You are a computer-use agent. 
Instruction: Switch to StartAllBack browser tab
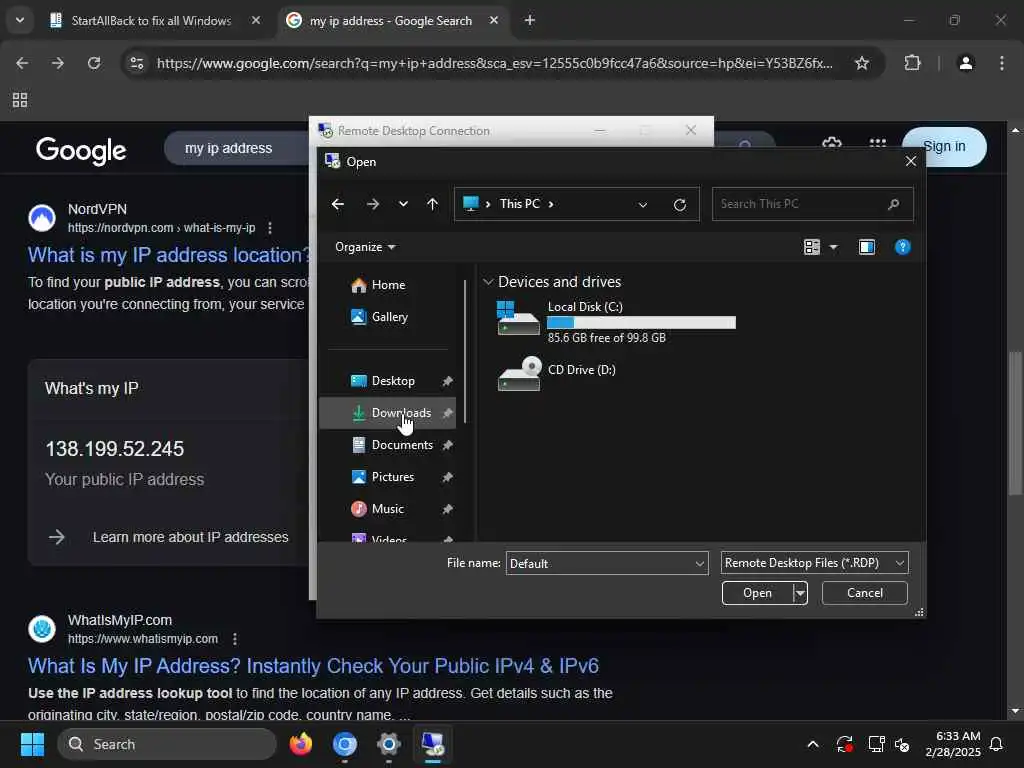(150, 21)
